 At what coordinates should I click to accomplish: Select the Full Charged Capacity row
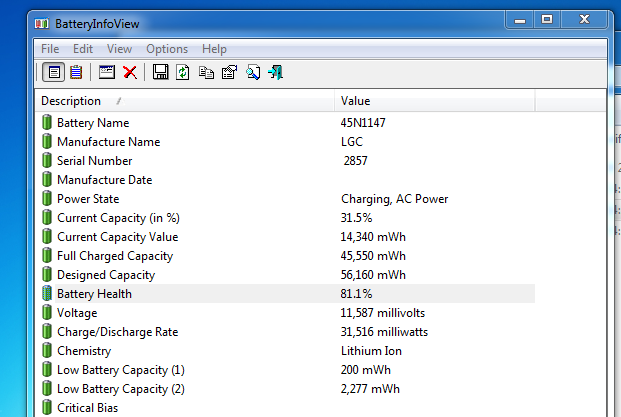click(x=288, y=256)
